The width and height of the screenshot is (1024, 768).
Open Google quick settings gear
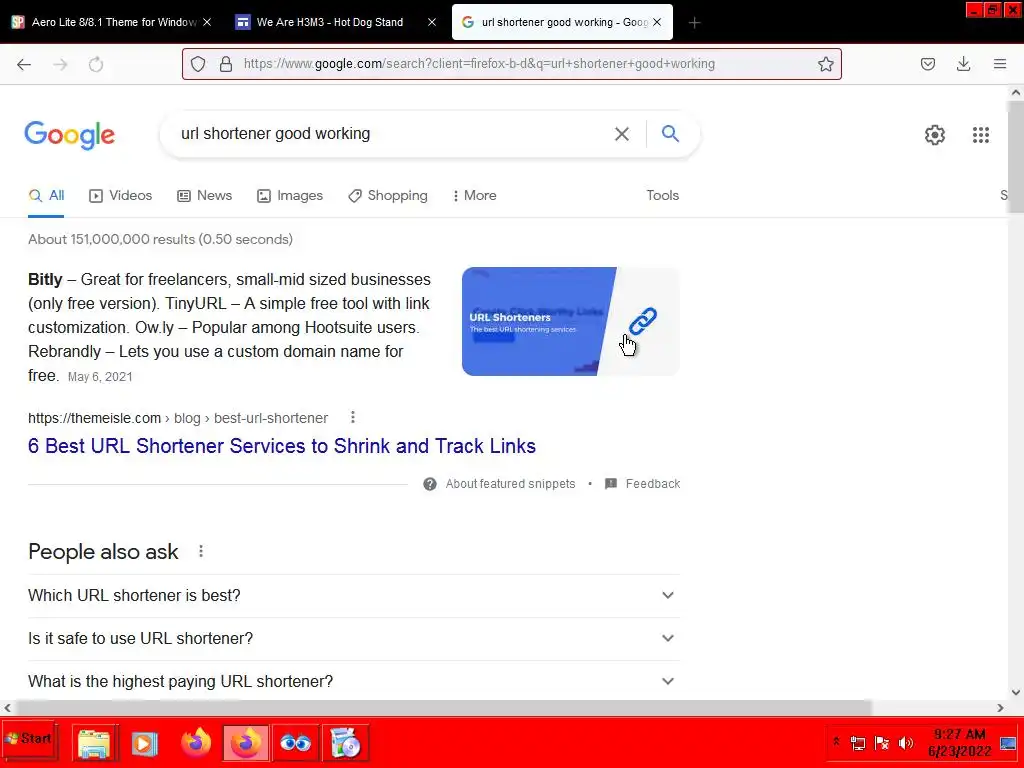(935, 135)
